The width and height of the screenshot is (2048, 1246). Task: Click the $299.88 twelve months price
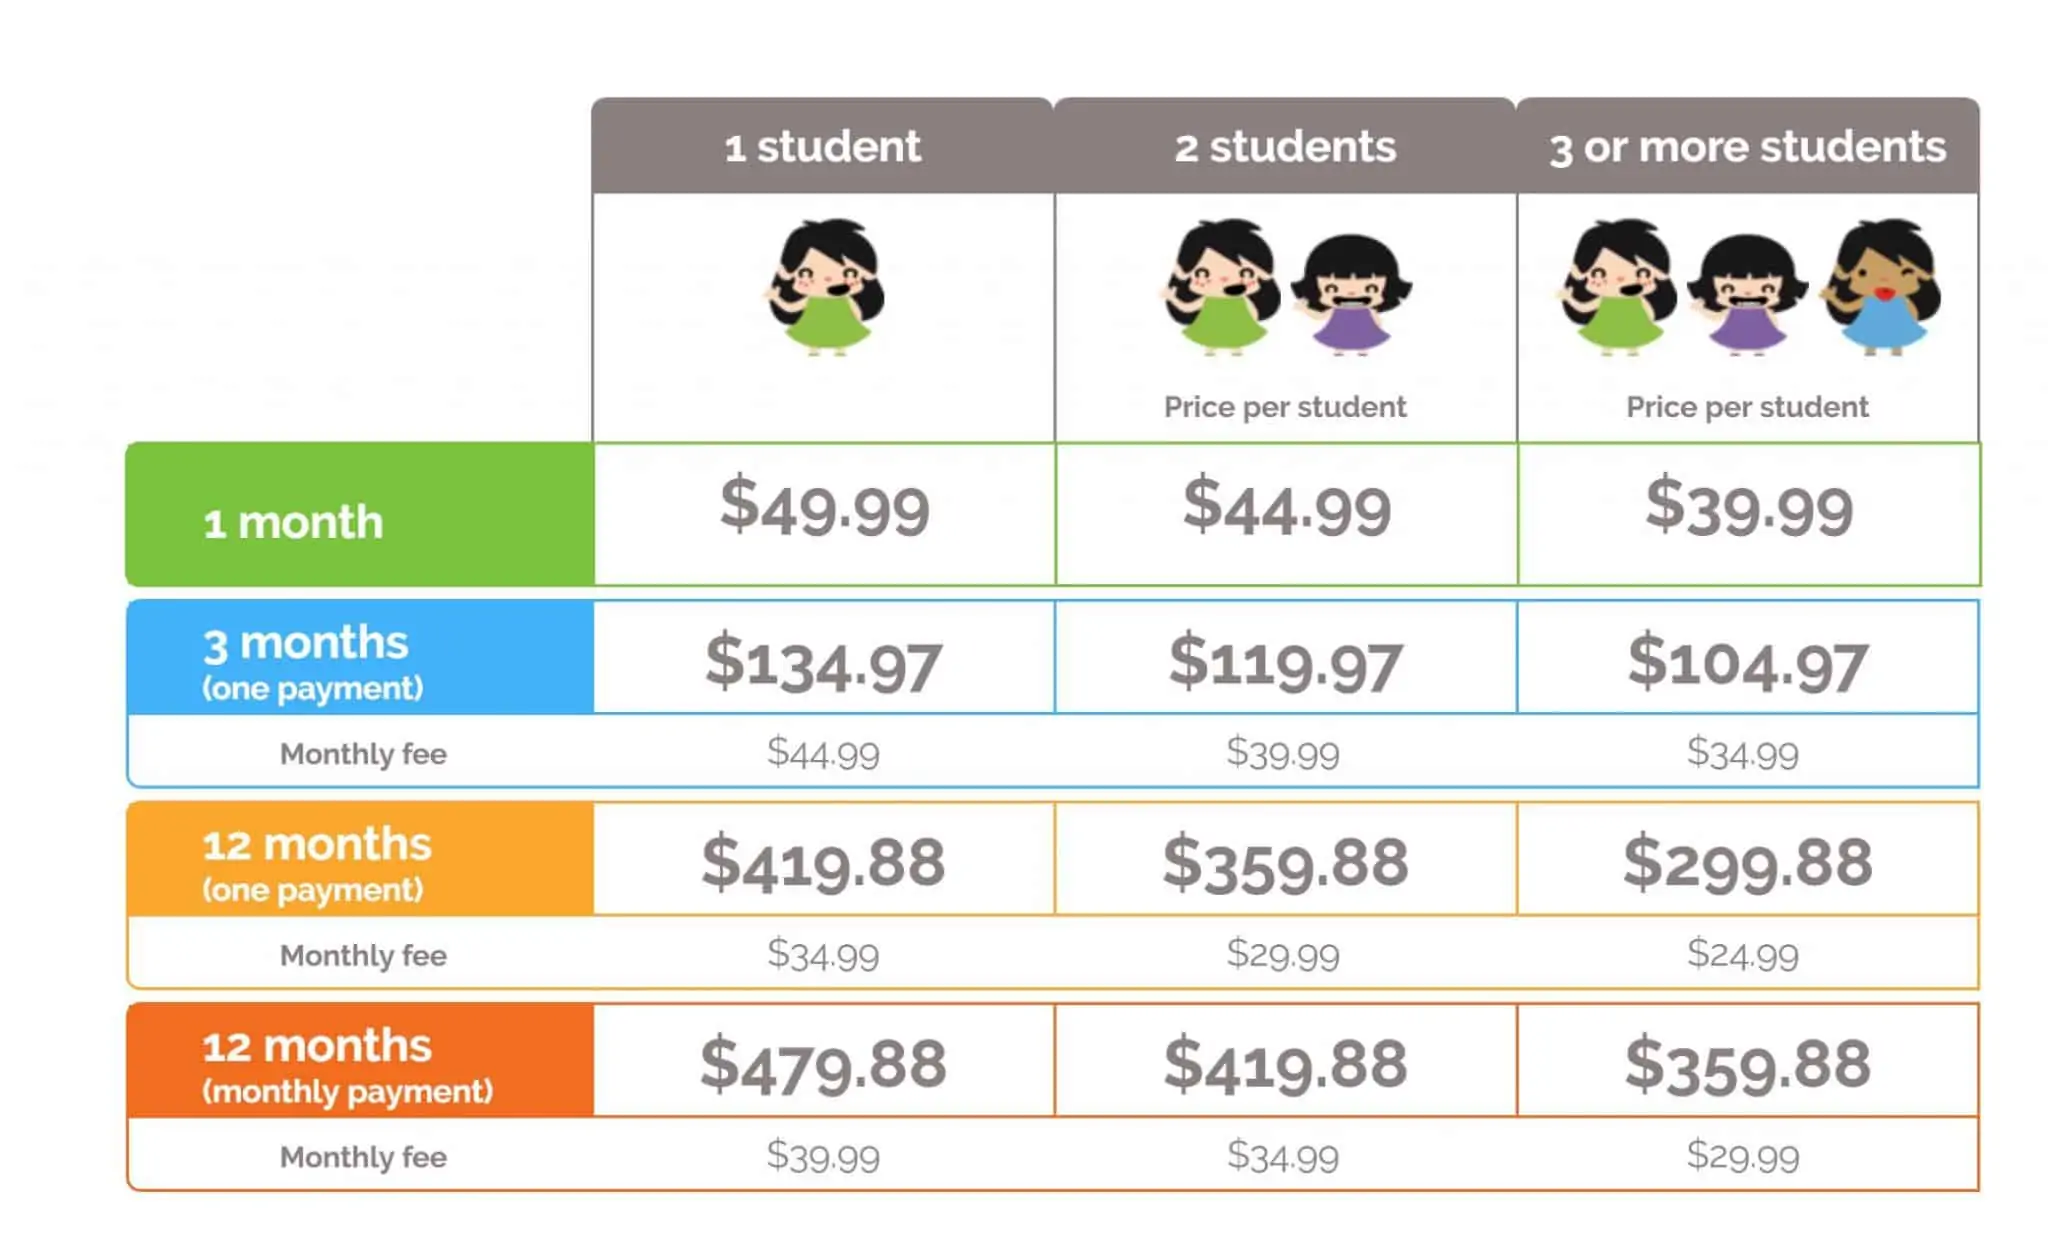1747,863
